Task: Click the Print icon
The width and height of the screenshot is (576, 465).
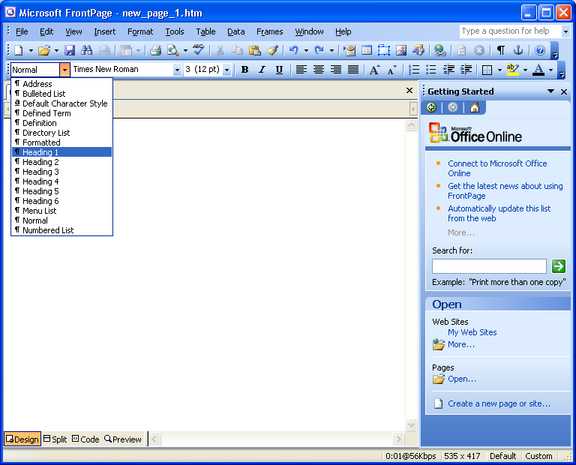Action: 155,50
